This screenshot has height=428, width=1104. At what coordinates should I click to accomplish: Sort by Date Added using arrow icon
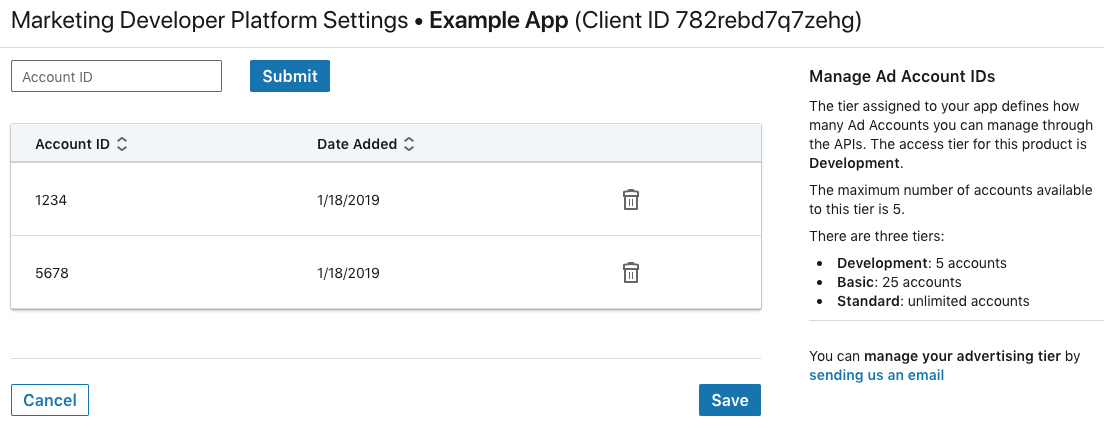point(409,144)
